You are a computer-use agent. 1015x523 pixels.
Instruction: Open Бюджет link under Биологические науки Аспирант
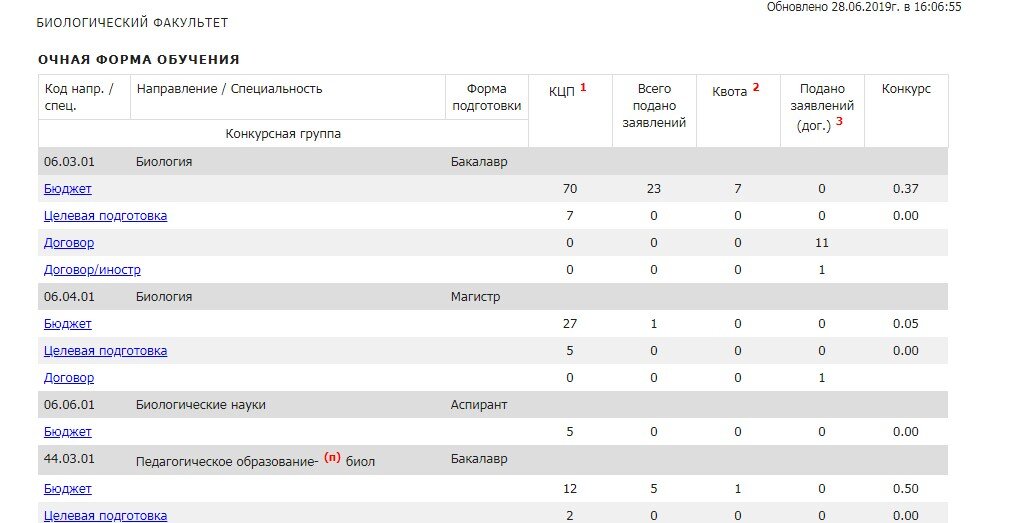point(68,432)
